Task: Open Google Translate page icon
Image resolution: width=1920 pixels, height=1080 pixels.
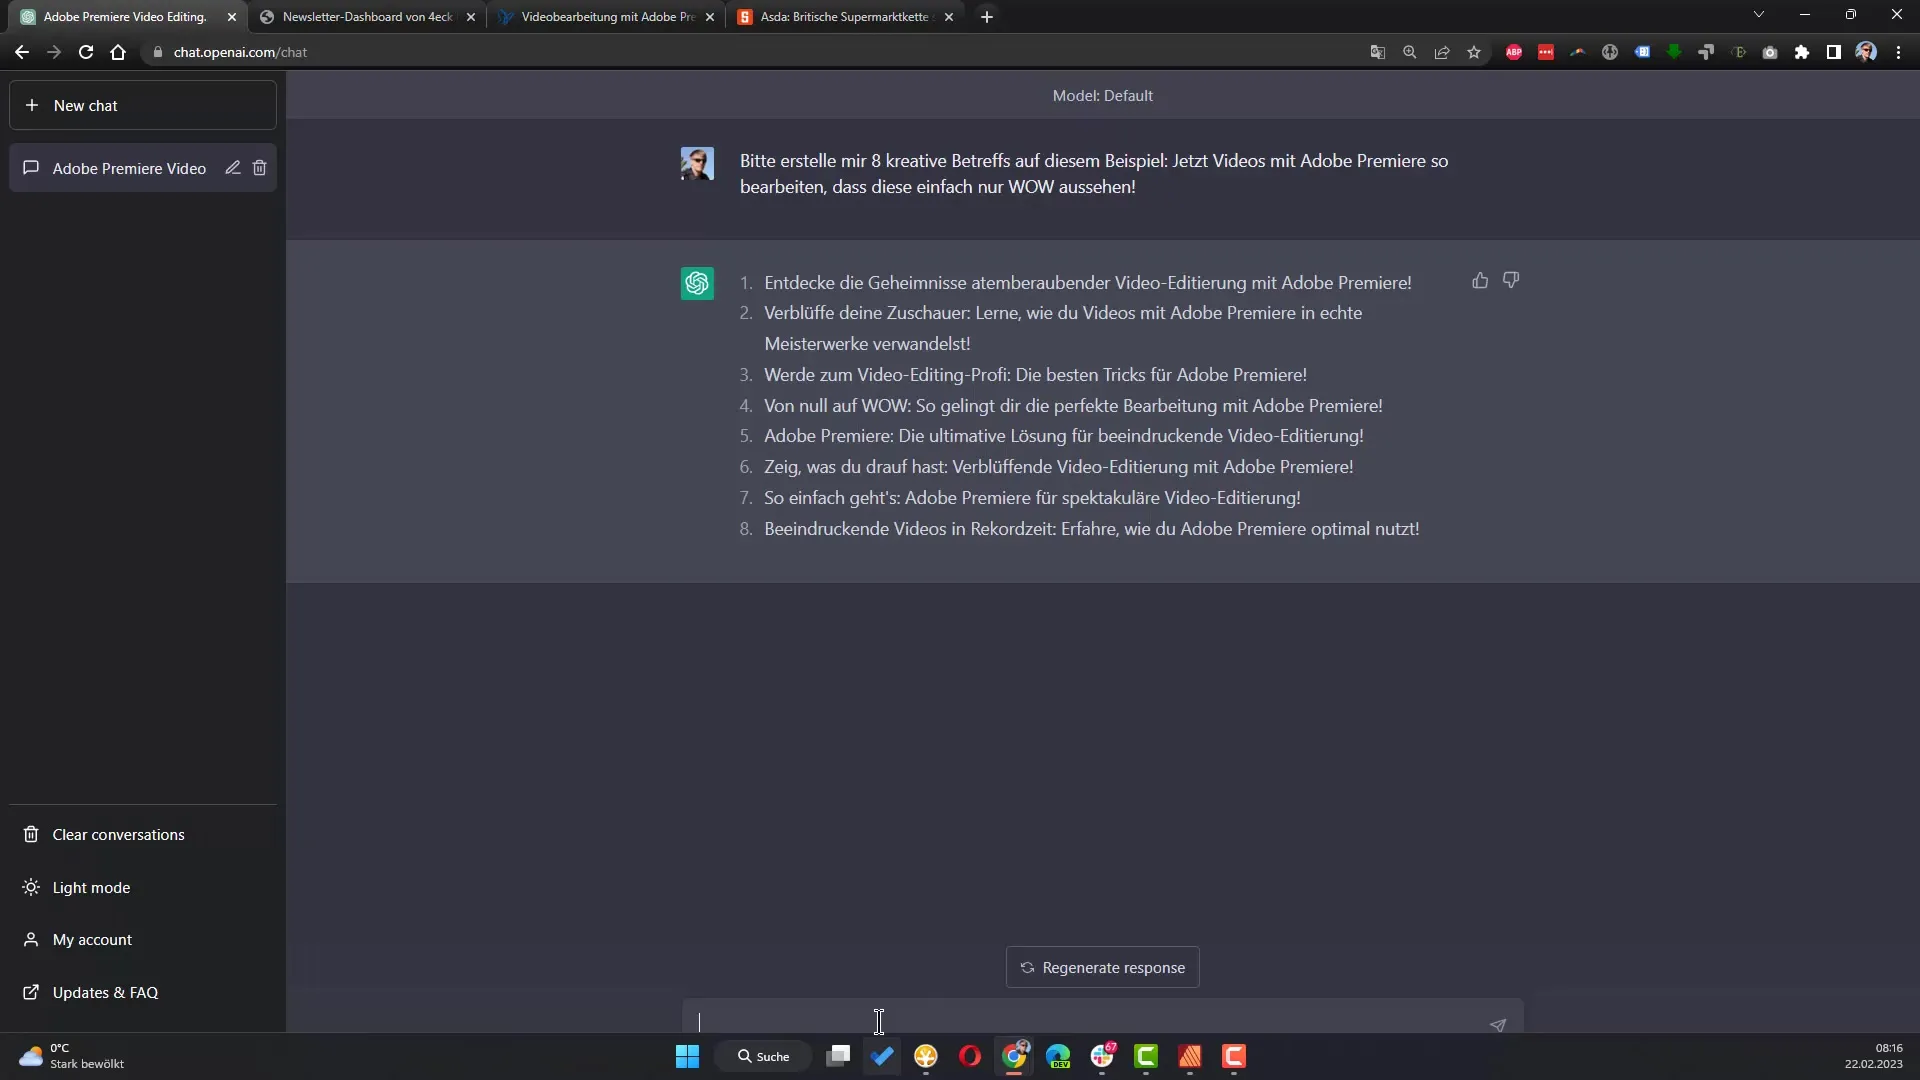Action: (x=1378, y=52)
